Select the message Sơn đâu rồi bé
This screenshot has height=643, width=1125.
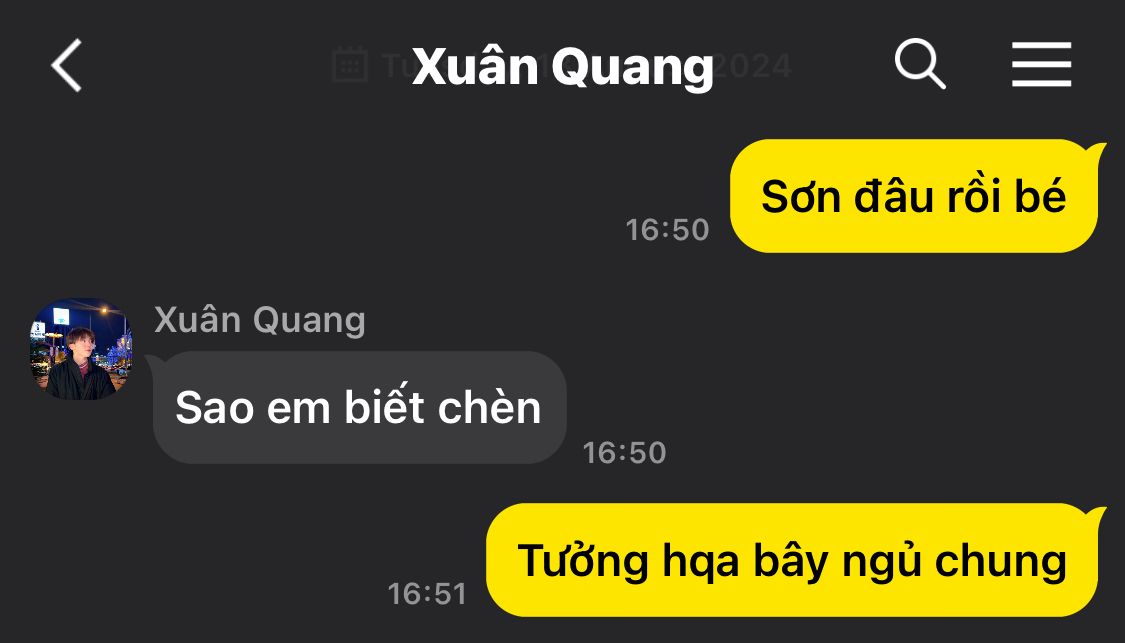[x=913, y=196]
